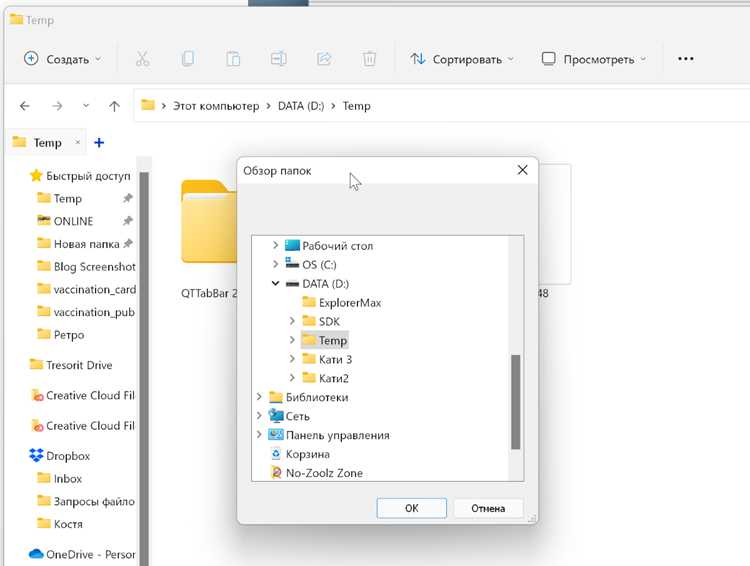Select first Creative Cloud Files entry icon

coord(37,395)
